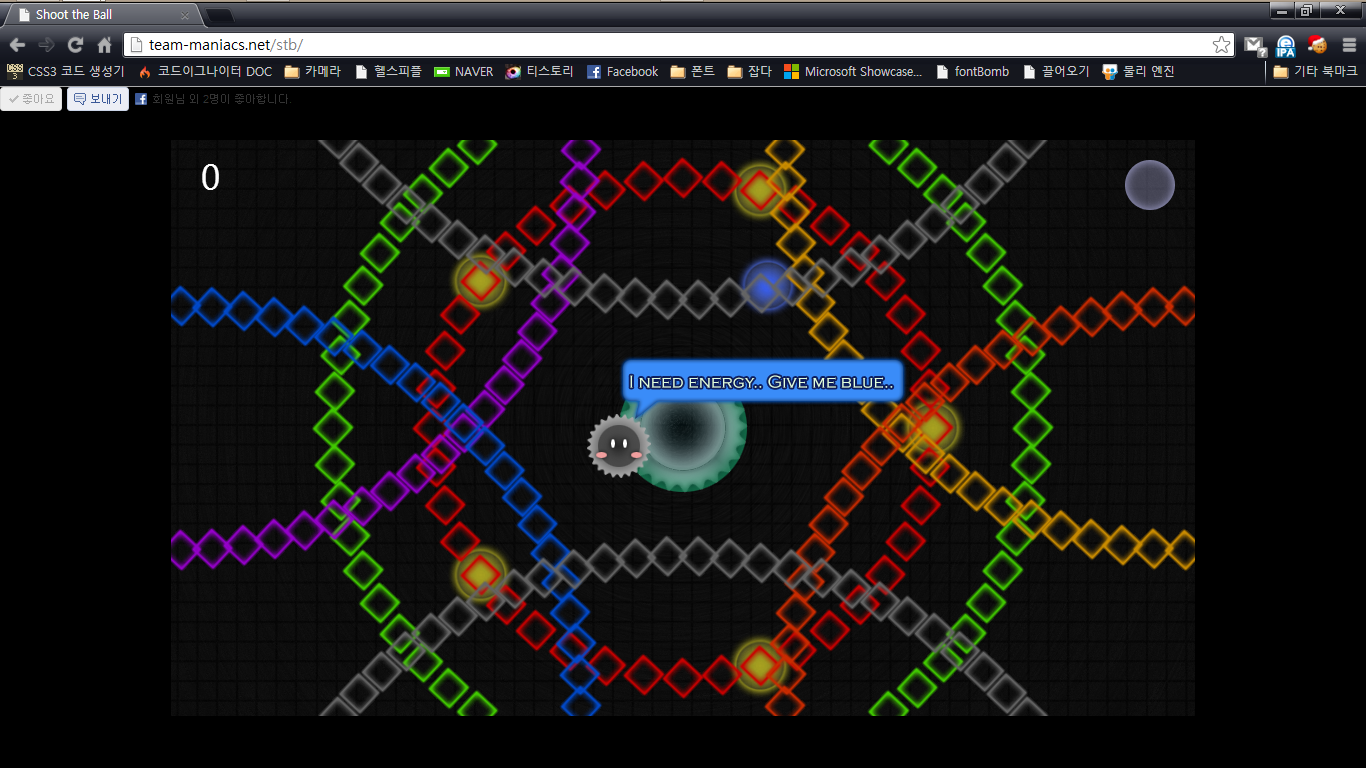Click the text "회원님 외 2명이 좋아합니다."
The width and height of the screenshot is (1366, 768).
tap(221, 99)
